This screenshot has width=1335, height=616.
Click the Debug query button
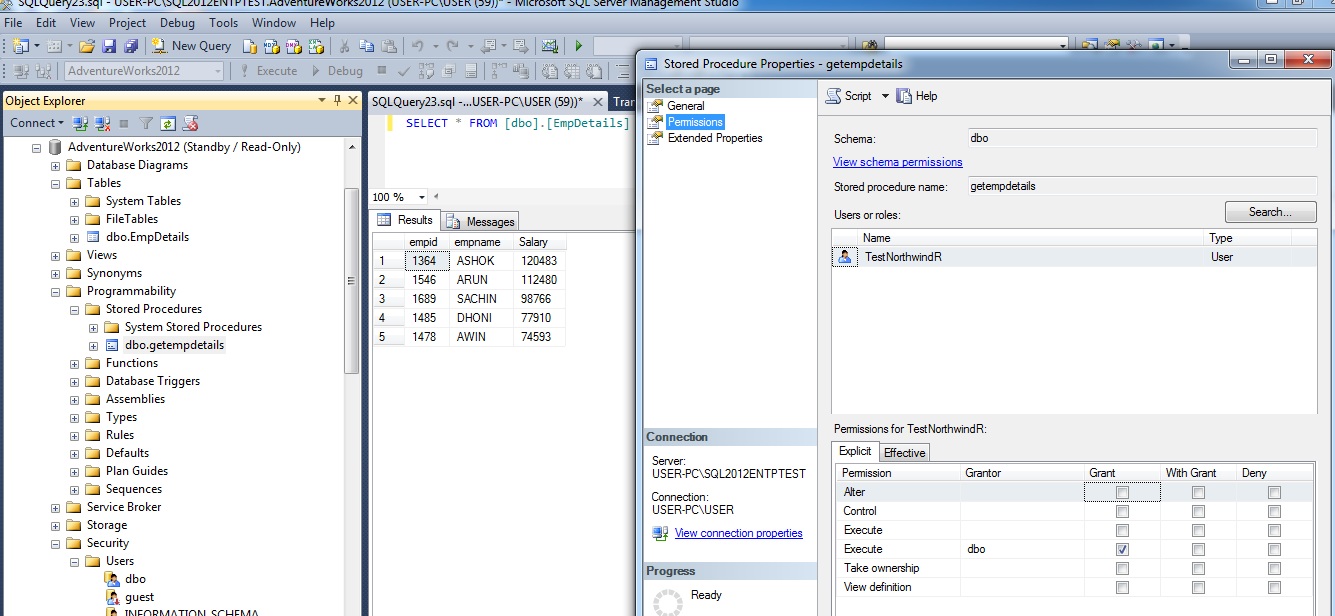point(337,71)
